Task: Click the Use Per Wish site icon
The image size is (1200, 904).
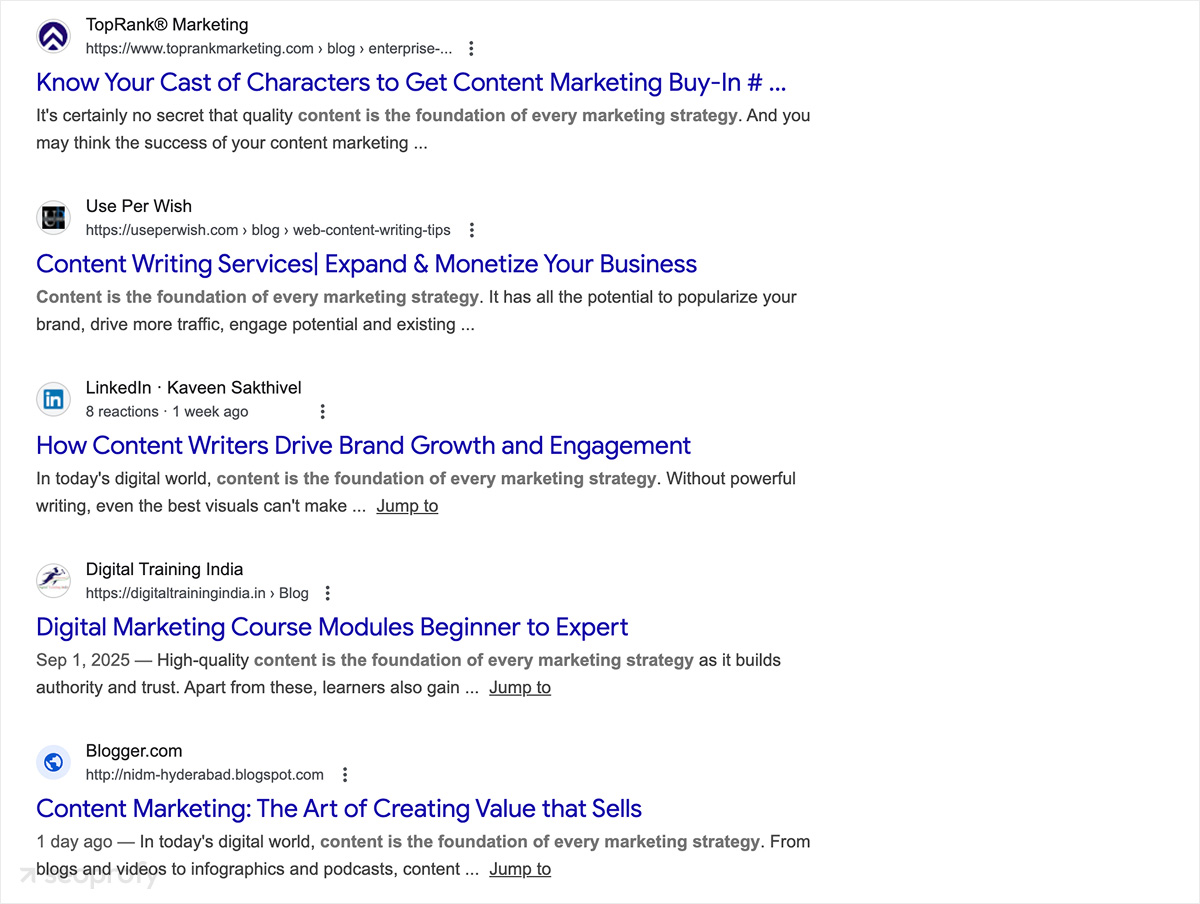Action: (x=53, y=218)
